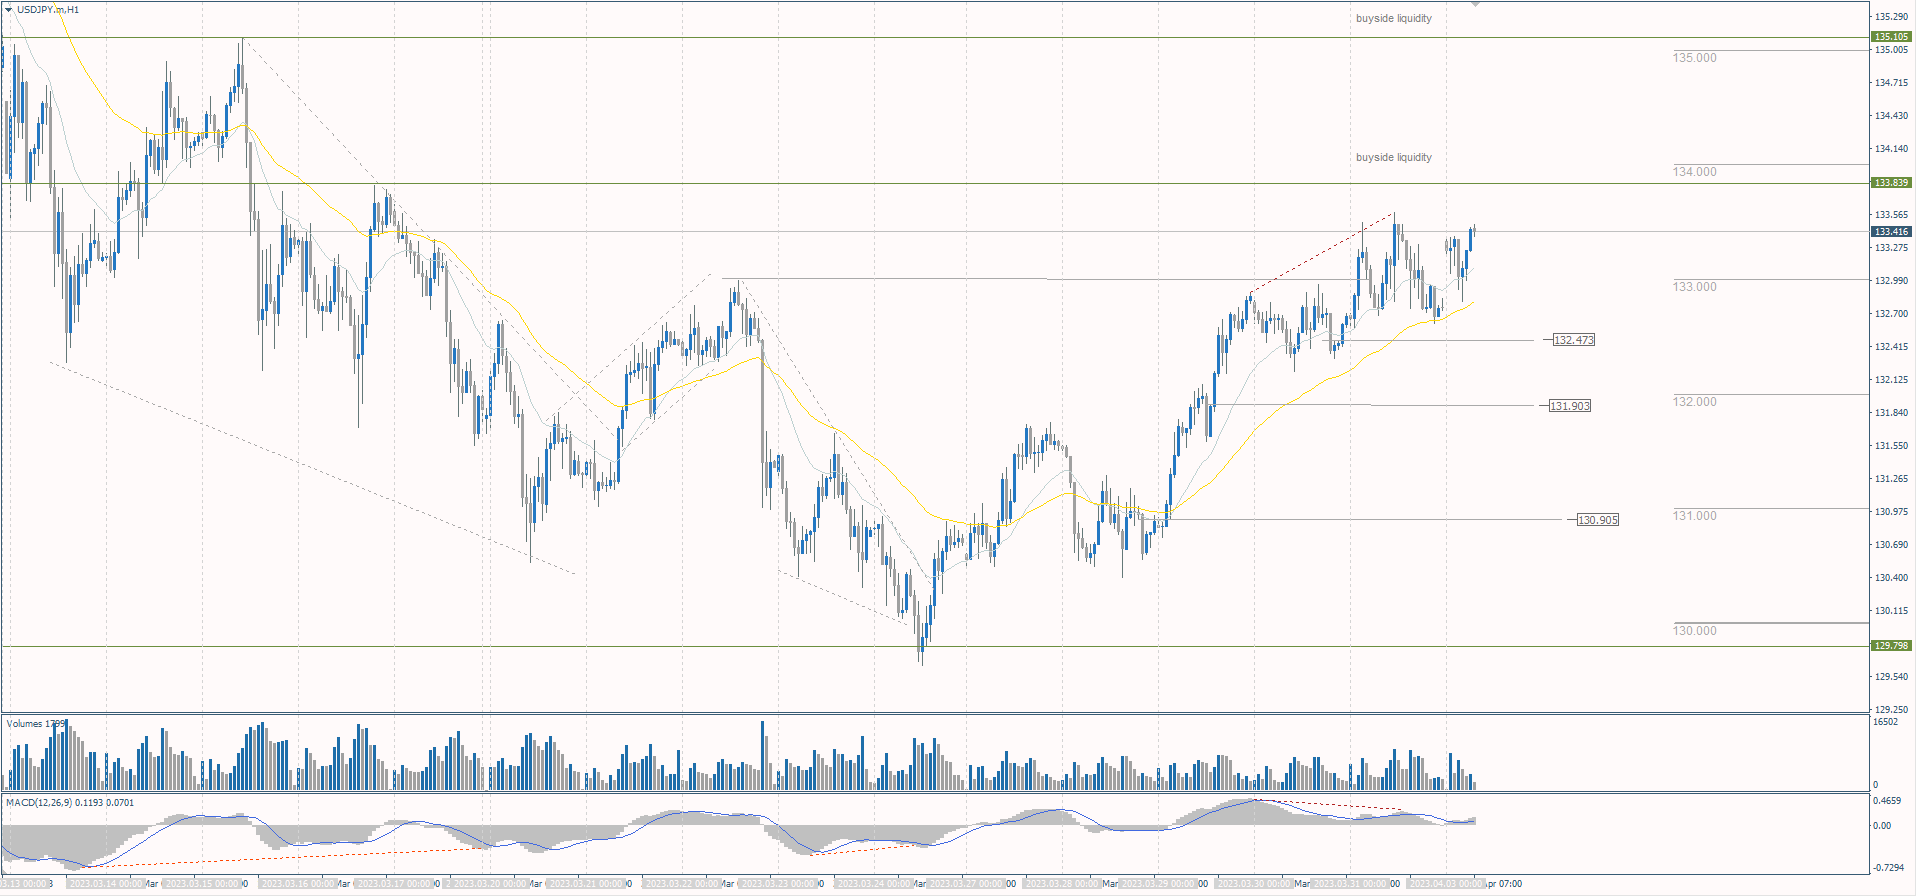Click the 2023.03.16 00:00 date marker
The image size is (1916, 896).
(299, 884)
